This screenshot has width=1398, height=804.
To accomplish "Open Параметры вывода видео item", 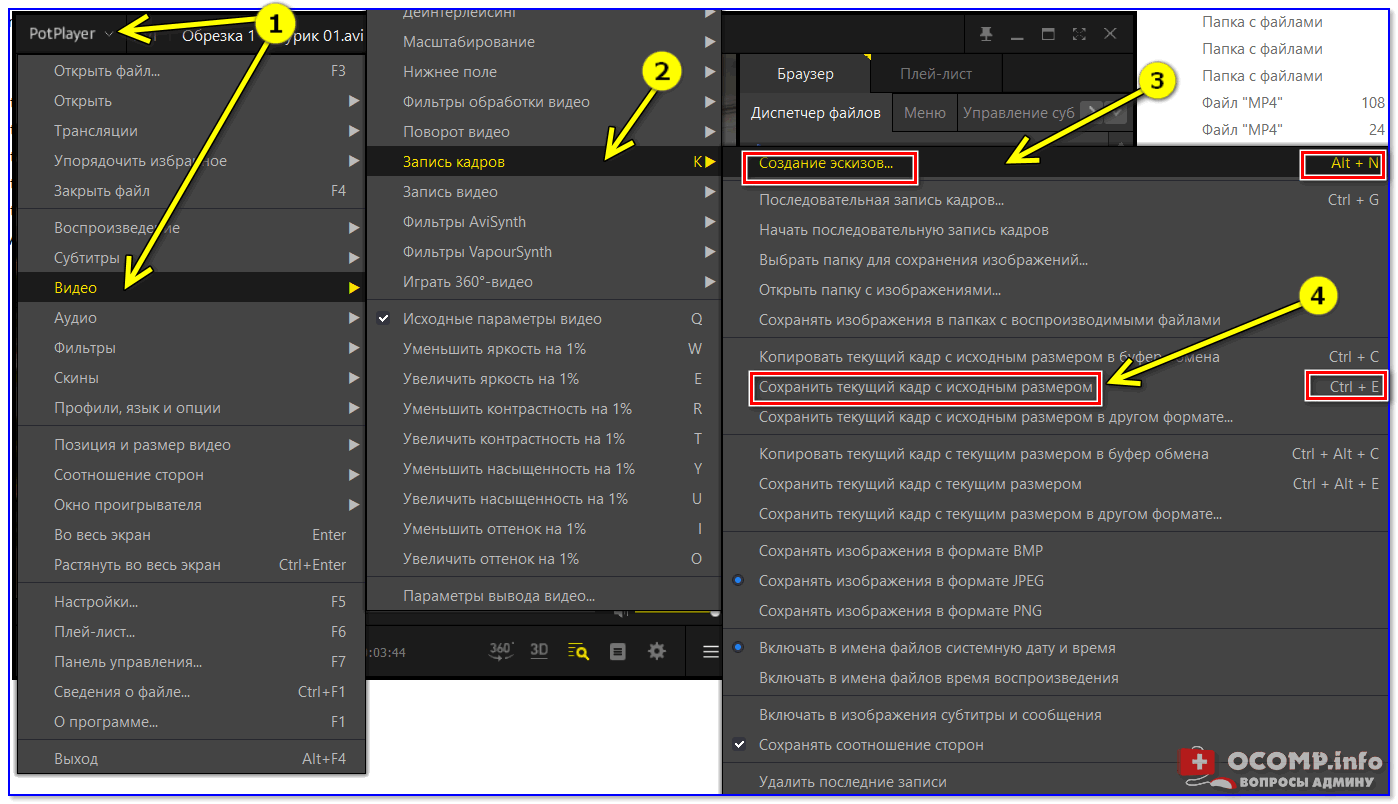I will tap(498, 596).
